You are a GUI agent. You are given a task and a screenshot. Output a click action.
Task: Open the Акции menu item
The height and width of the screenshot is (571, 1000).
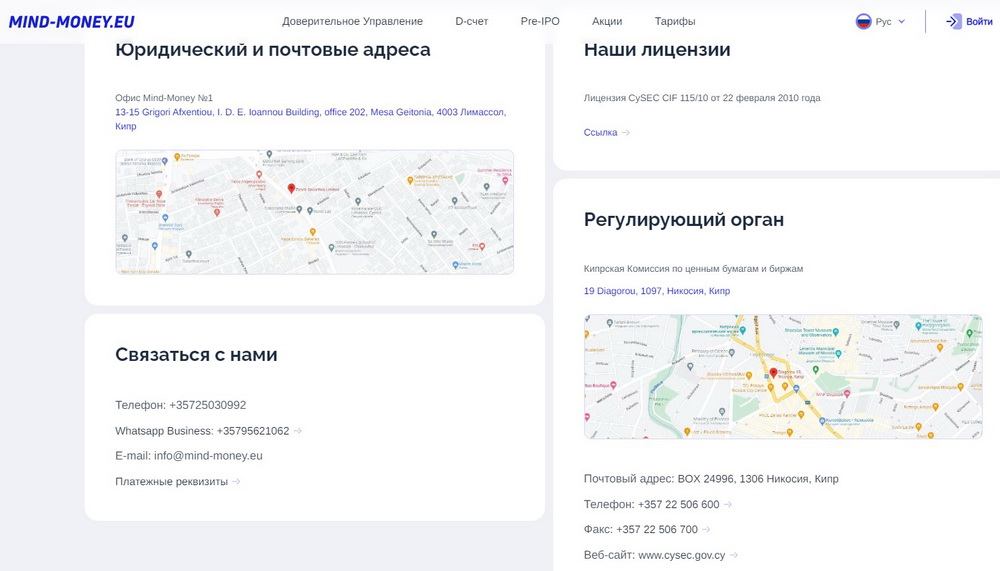[x=607, y=21]
